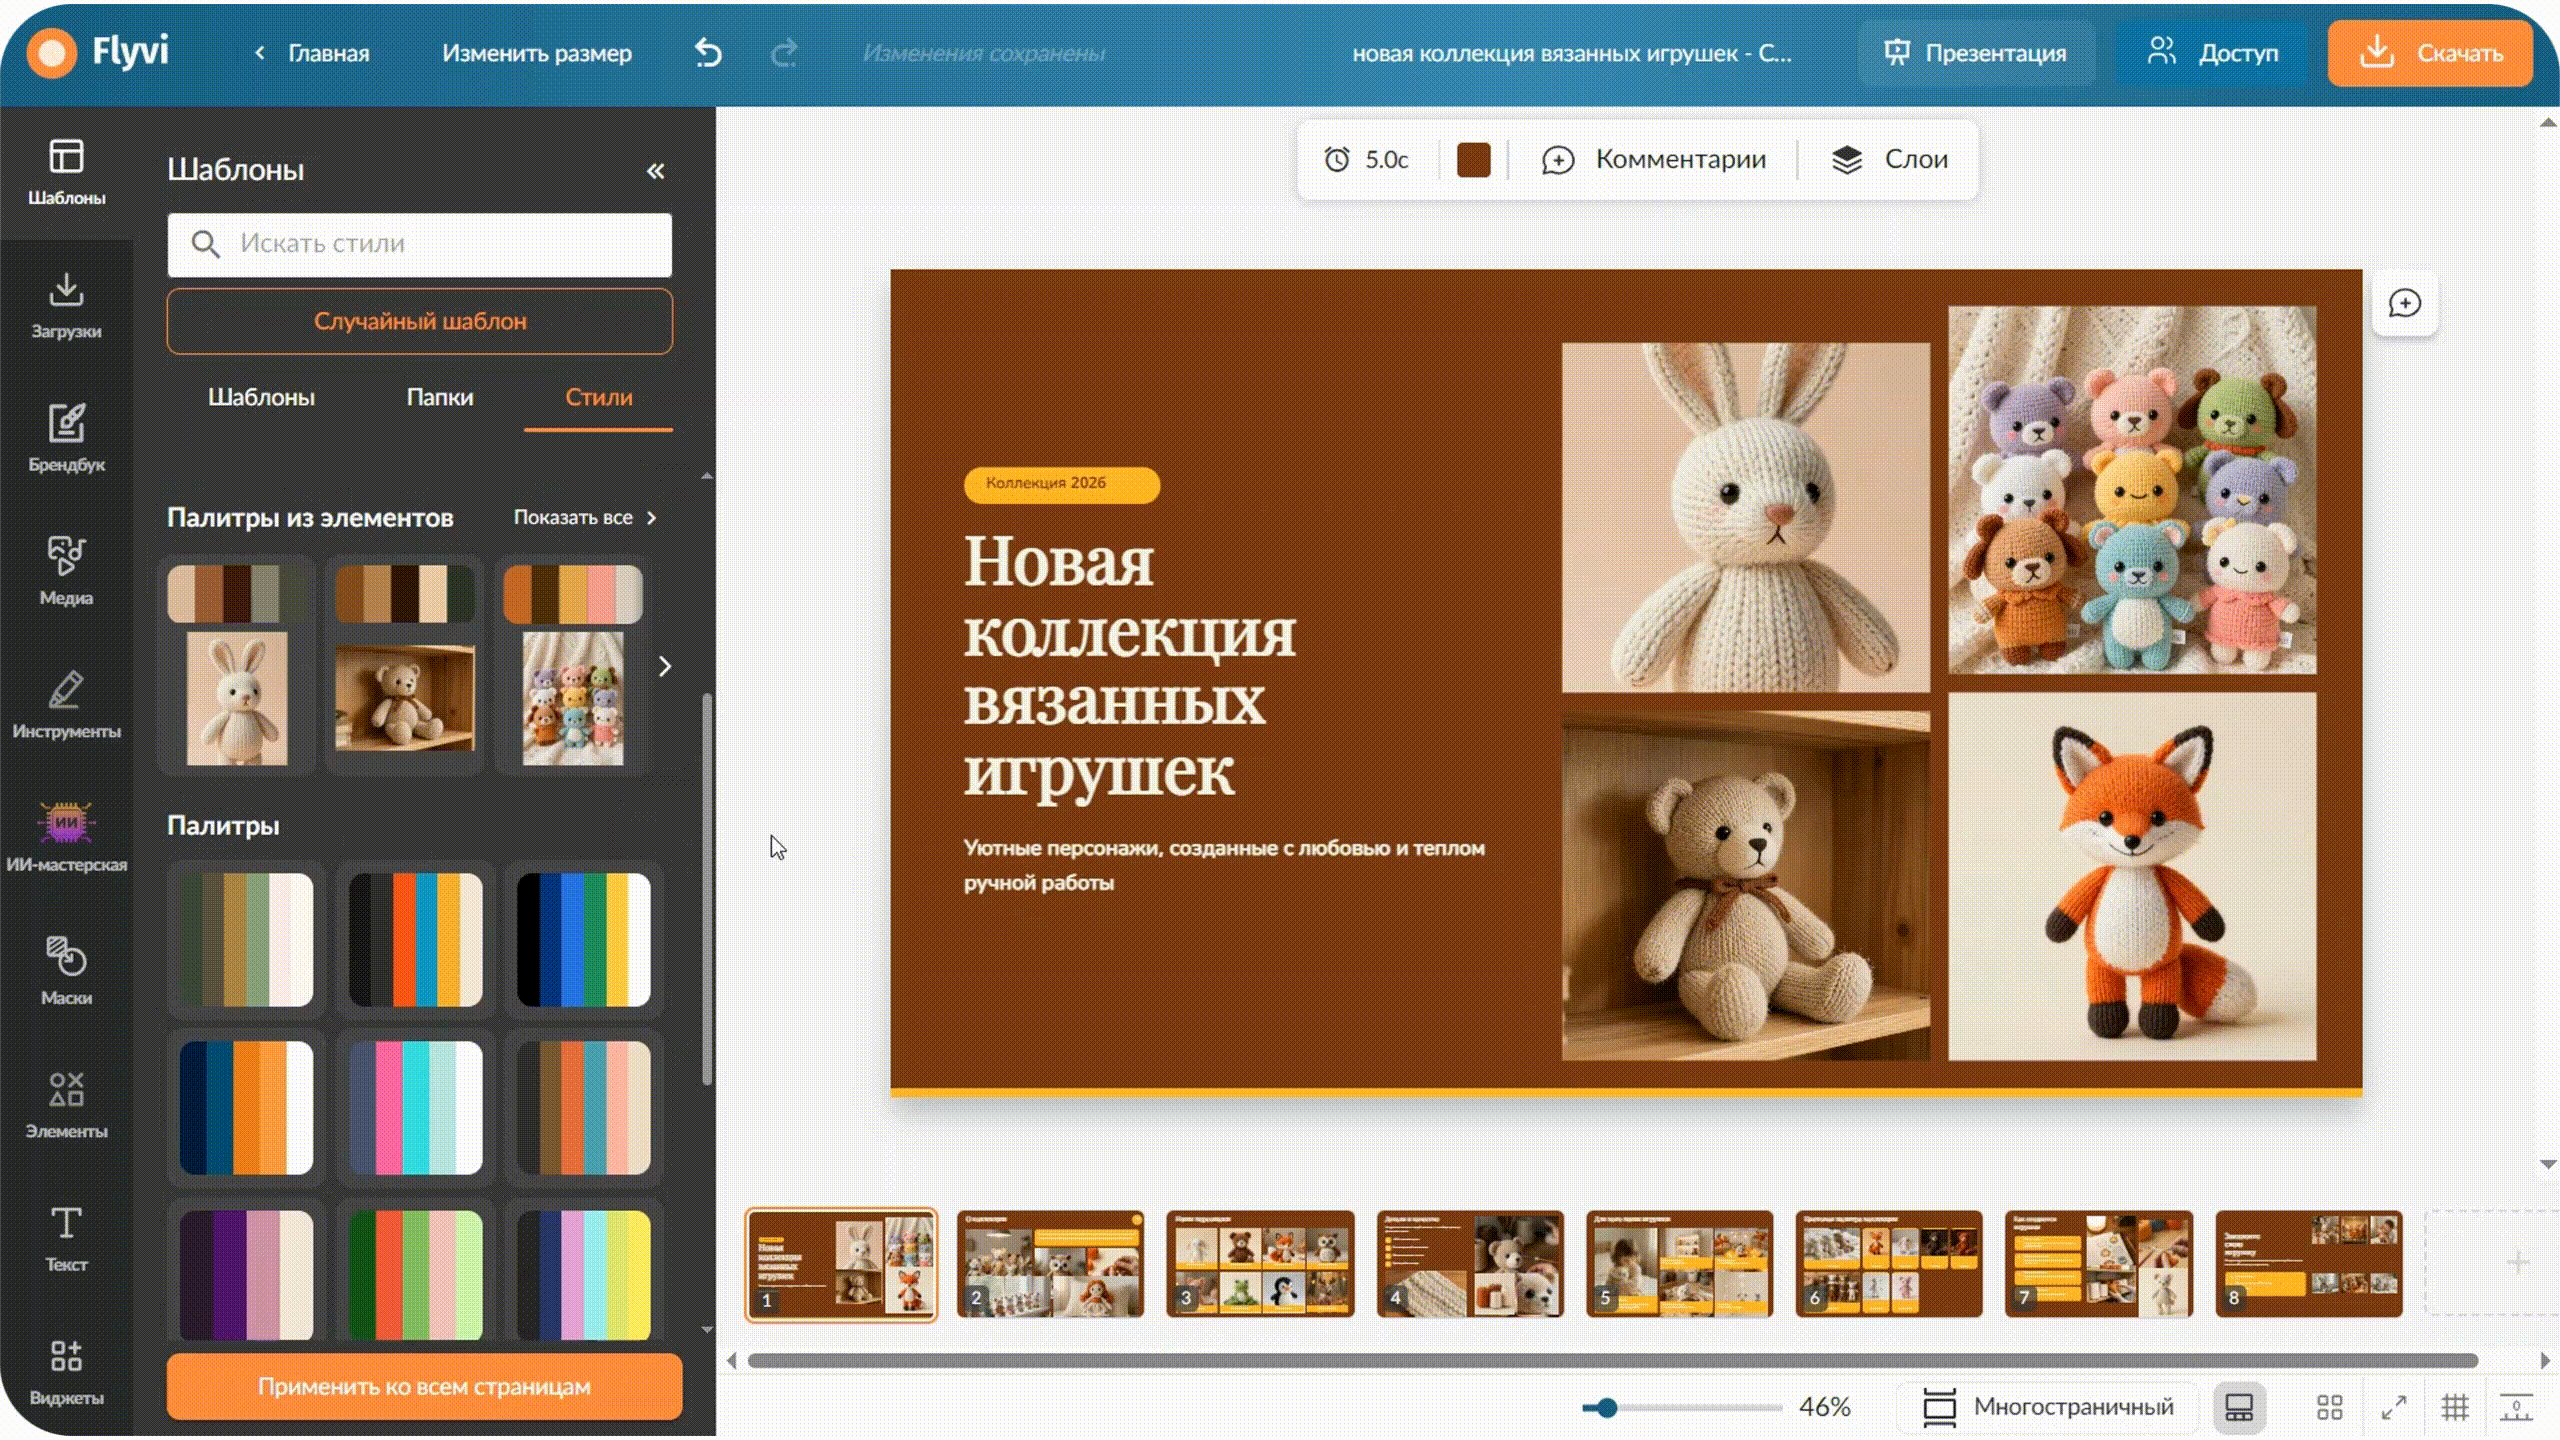
Task: Toggle the fullscreen expand icon at bottom
Action: 2394,1407
